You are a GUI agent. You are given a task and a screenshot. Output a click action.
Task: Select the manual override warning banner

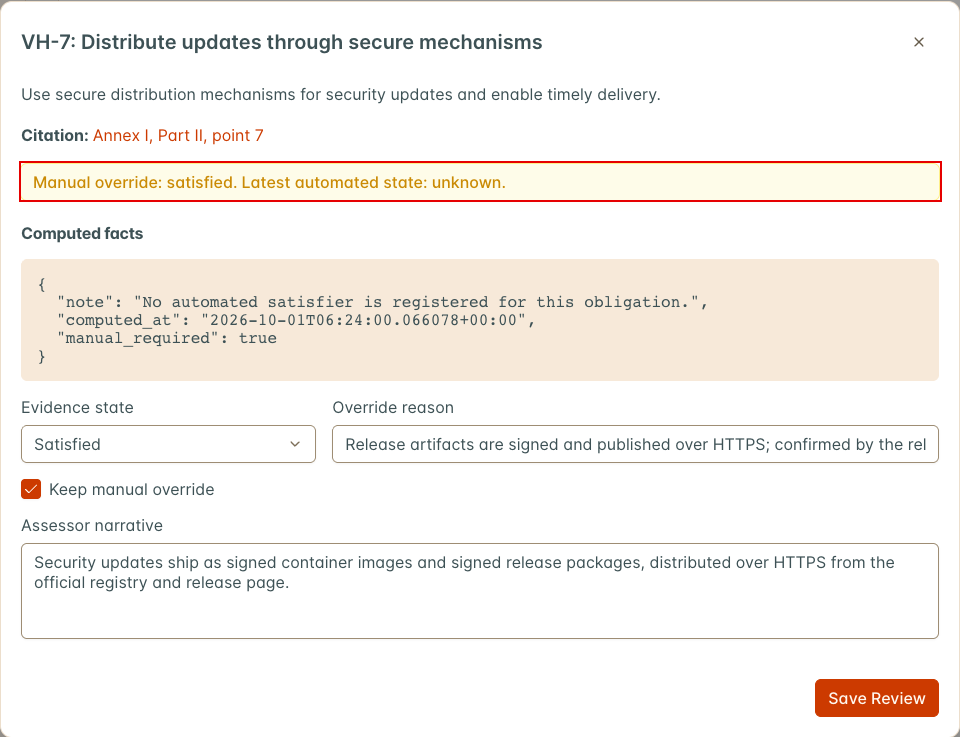click(480, 182)
